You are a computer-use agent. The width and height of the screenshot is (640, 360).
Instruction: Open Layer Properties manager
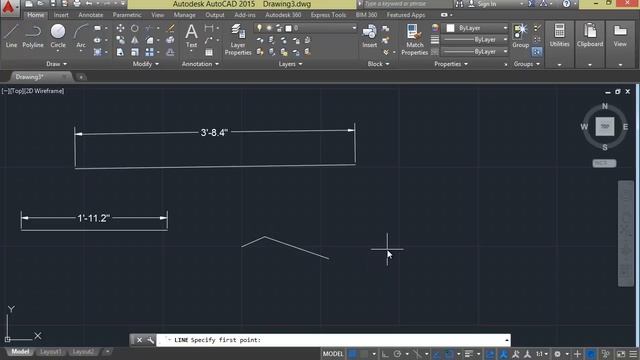pyautogui.click(x=238, y=39)
